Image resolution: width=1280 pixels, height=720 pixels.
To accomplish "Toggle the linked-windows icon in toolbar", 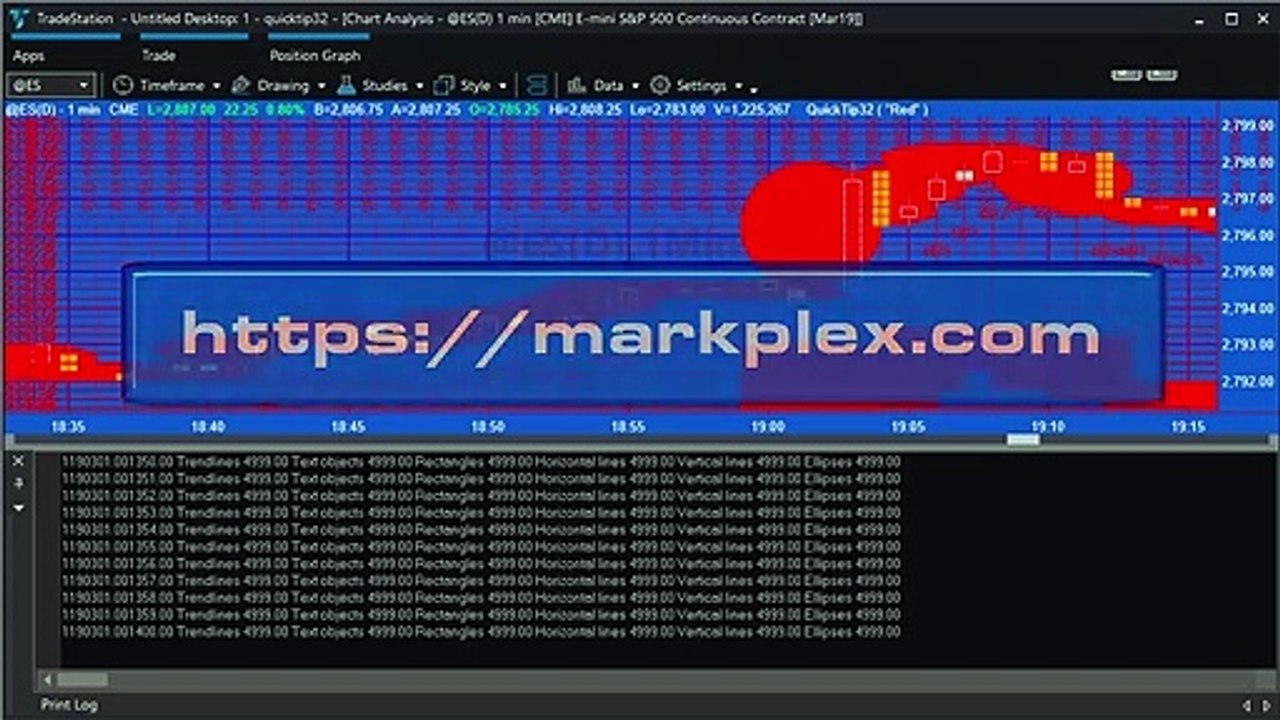I will [x=537, y=85].
